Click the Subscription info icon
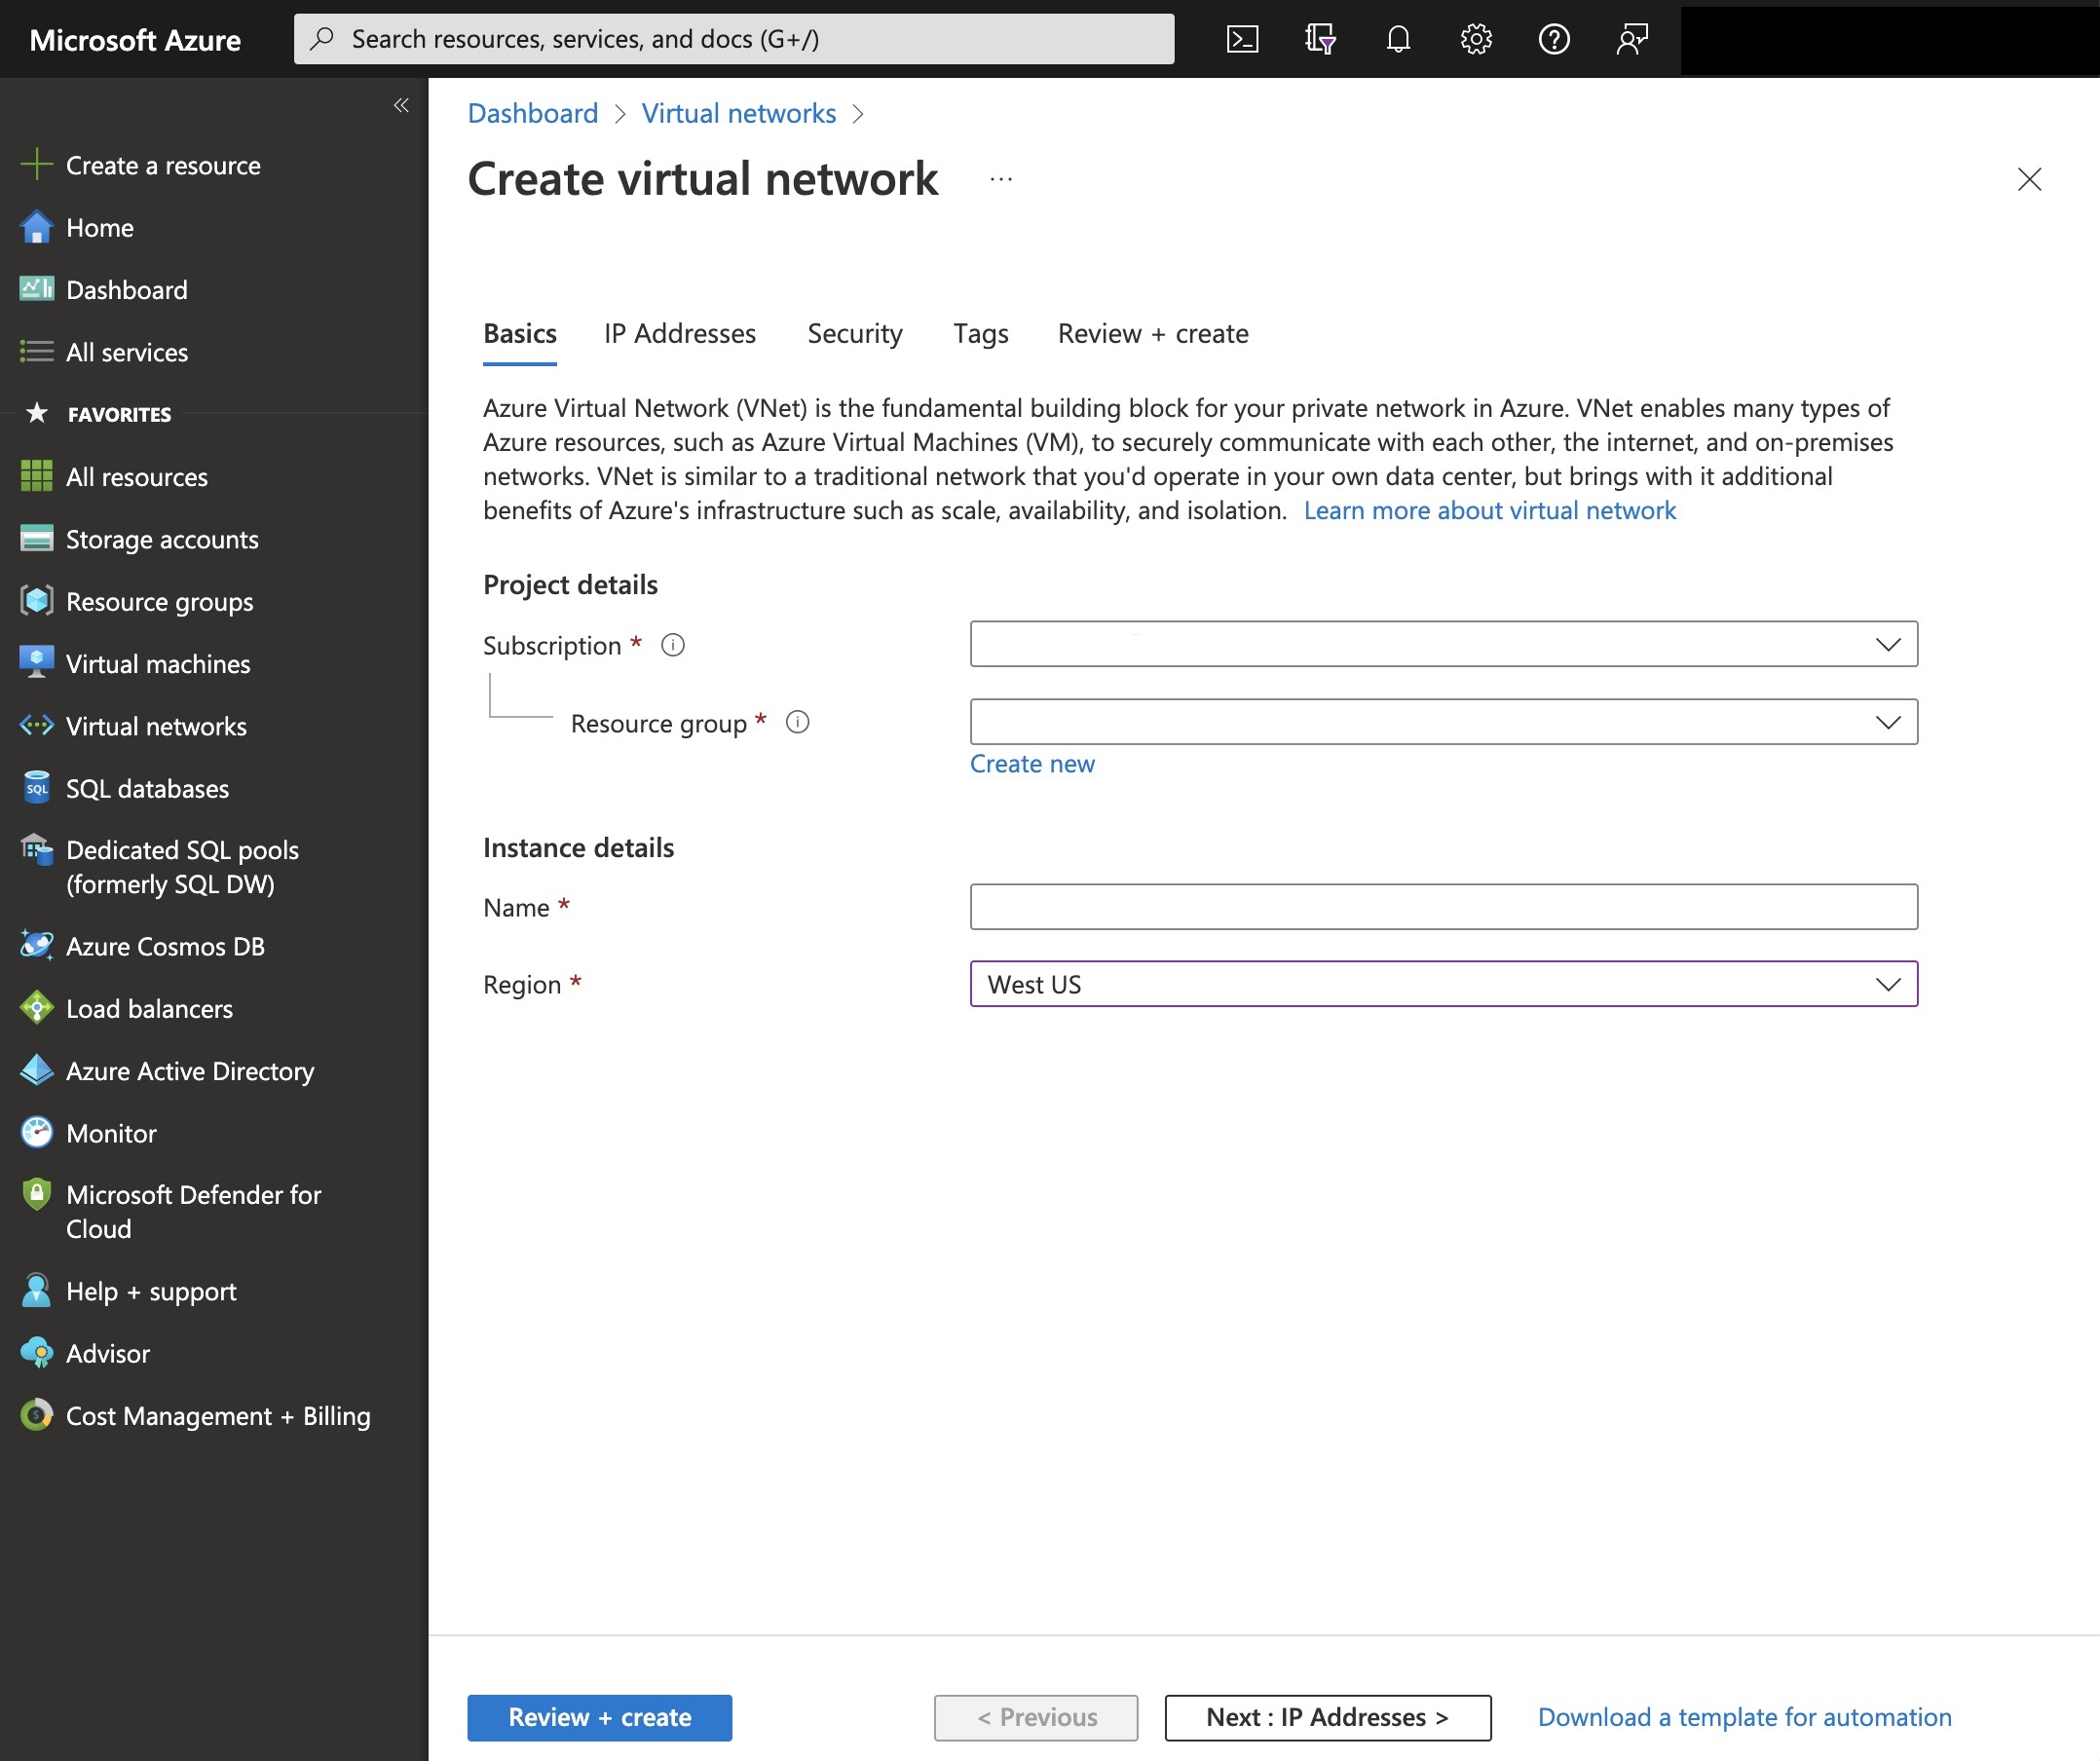This screenshot has height=1761, width=2100. (673, 645)
